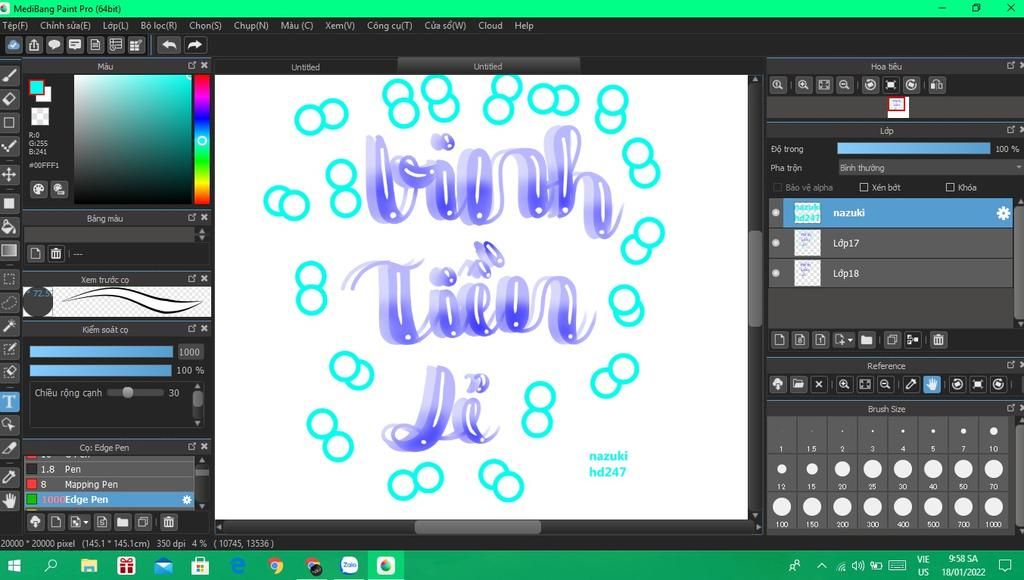Click the navigator canvas thumbnail
1024x580 pixels.
897,106
